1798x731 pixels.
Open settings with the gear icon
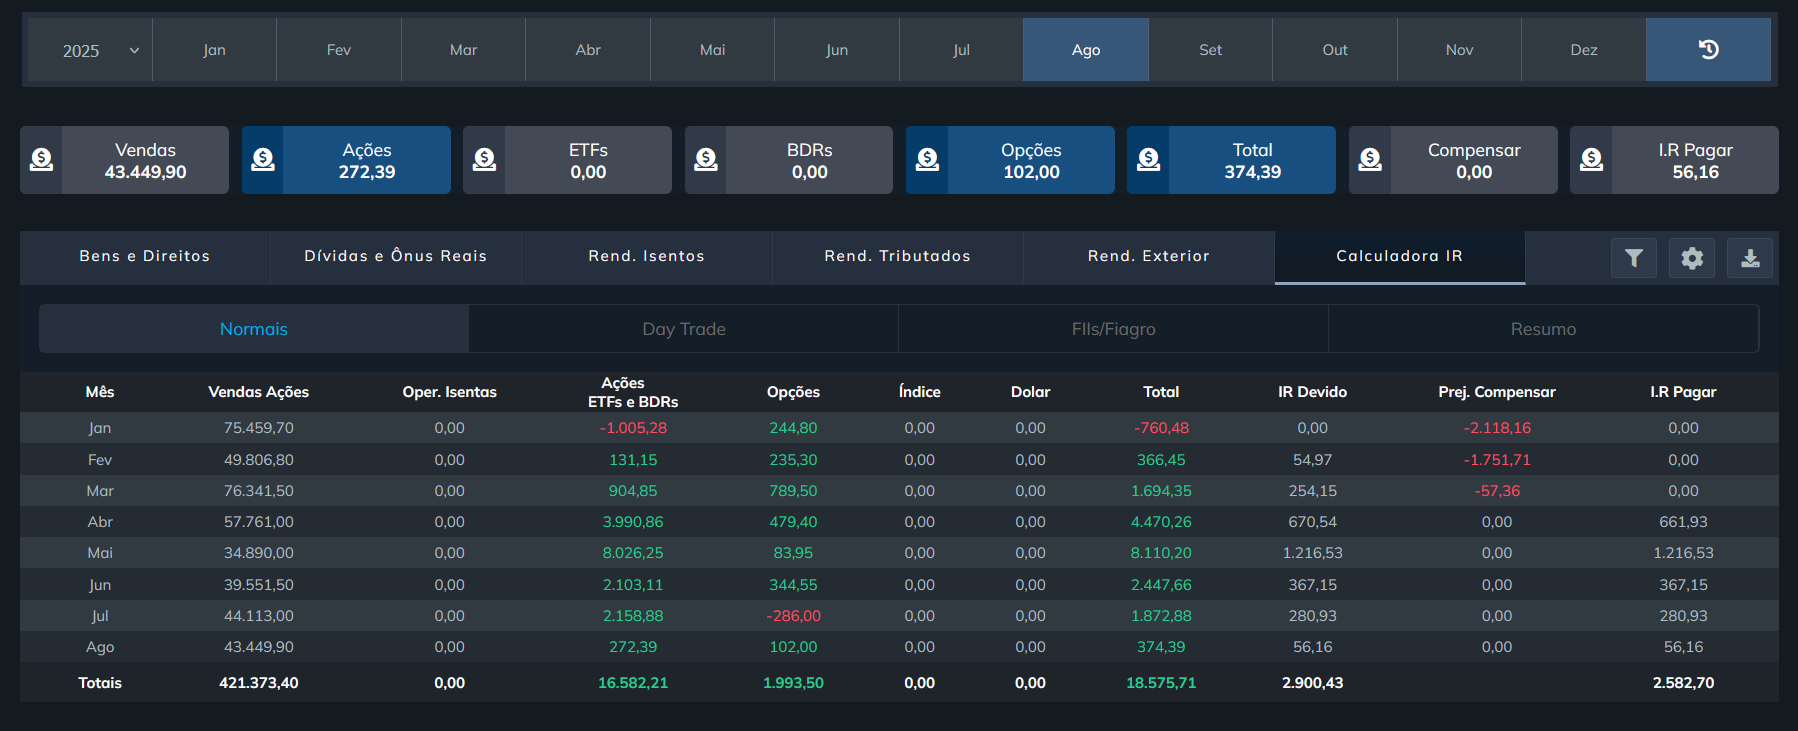pyautogui.click(x=1692, y=258)
